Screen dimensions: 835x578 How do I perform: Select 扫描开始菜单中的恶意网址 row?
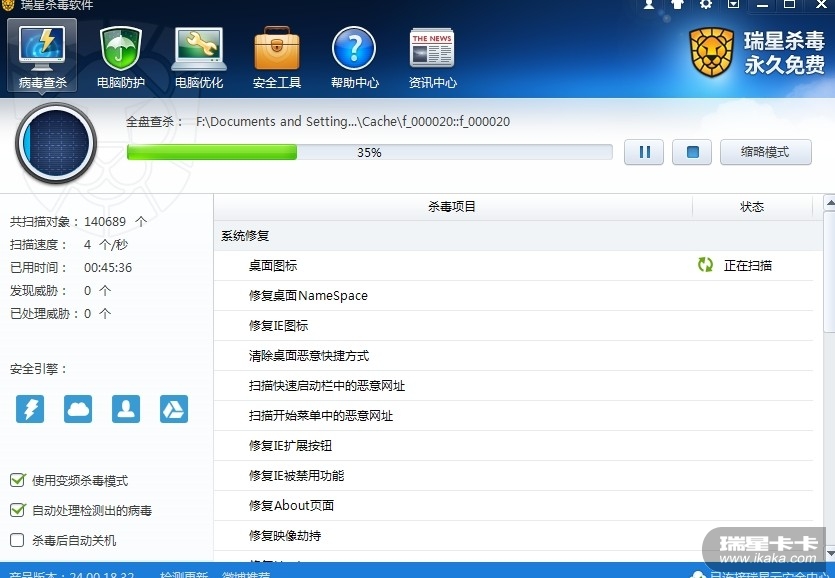[x=513, y=416]
